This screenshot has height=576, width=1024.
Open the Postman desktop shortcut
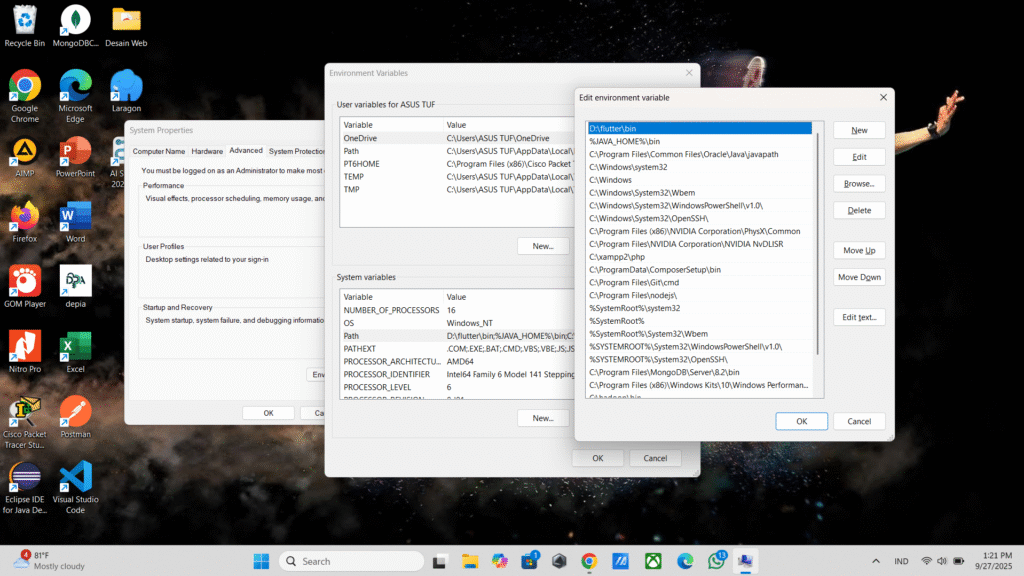[x=75, y=412]
